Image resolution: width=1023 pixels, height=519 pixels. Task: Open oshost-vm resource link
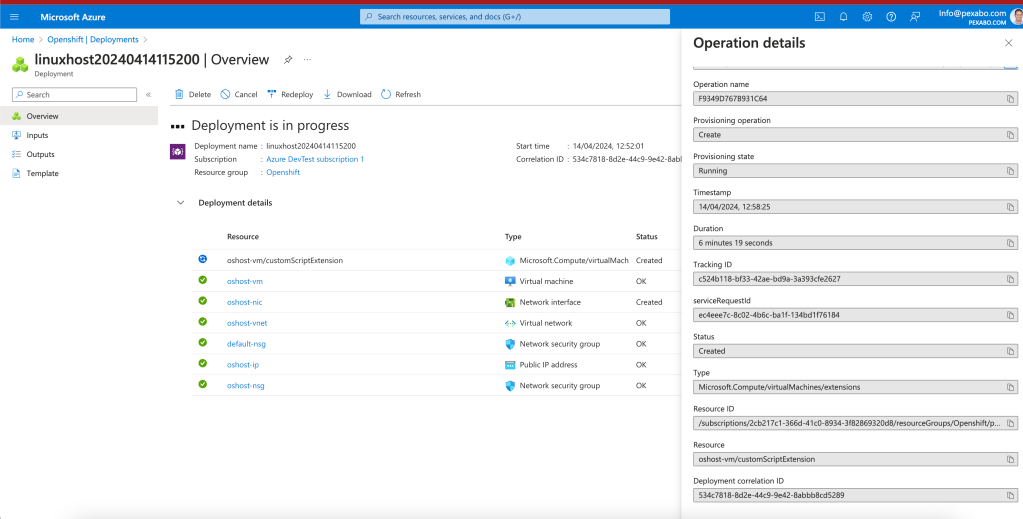245,281
